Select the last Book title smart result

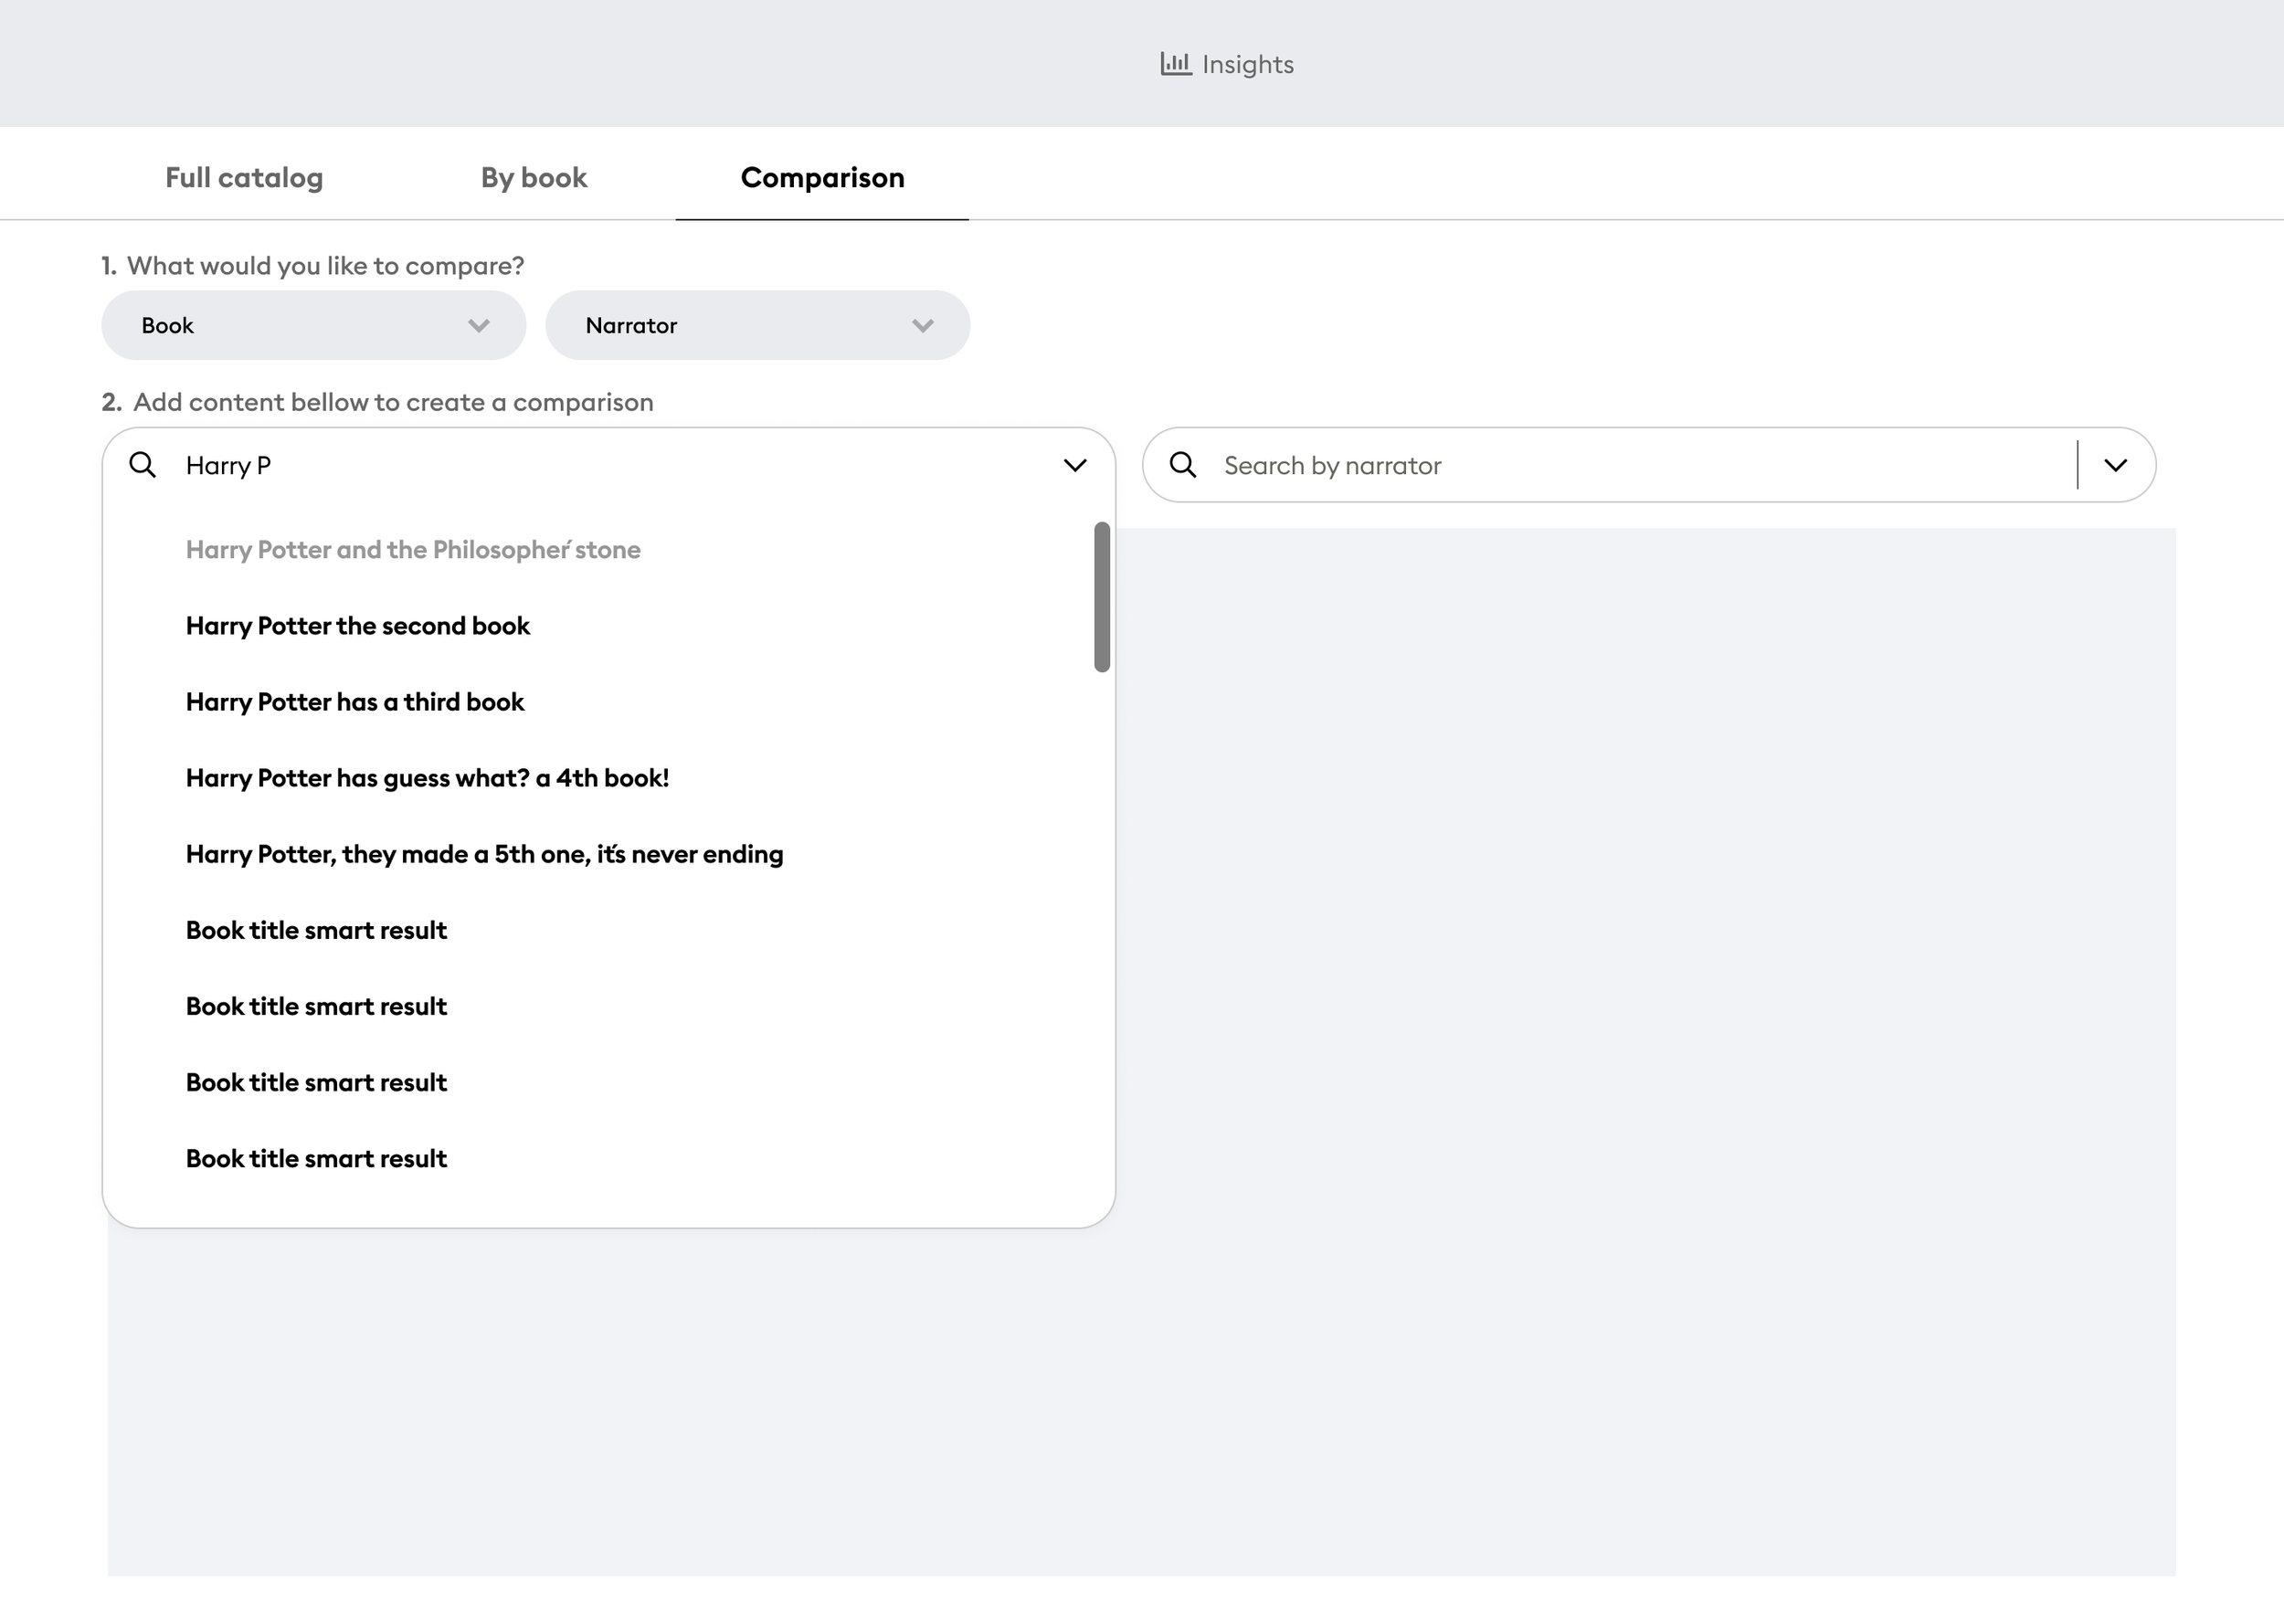click(x=316, y=1158)
